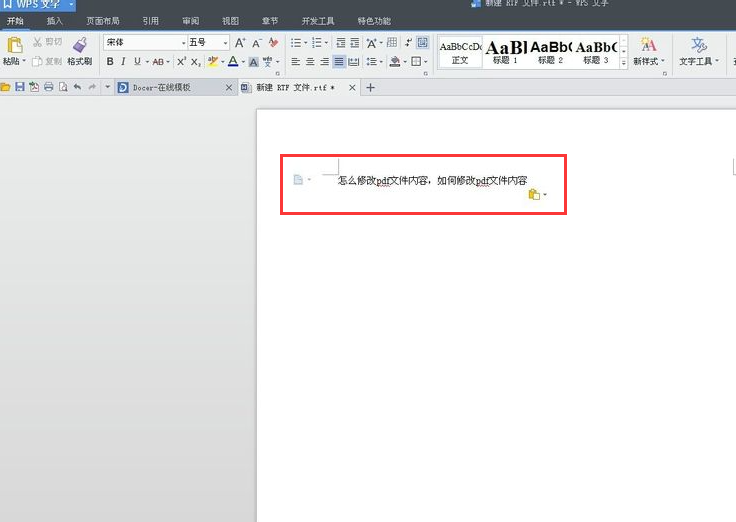
Task: Click the clear formatting eraser icon
Action: (274, 43)
